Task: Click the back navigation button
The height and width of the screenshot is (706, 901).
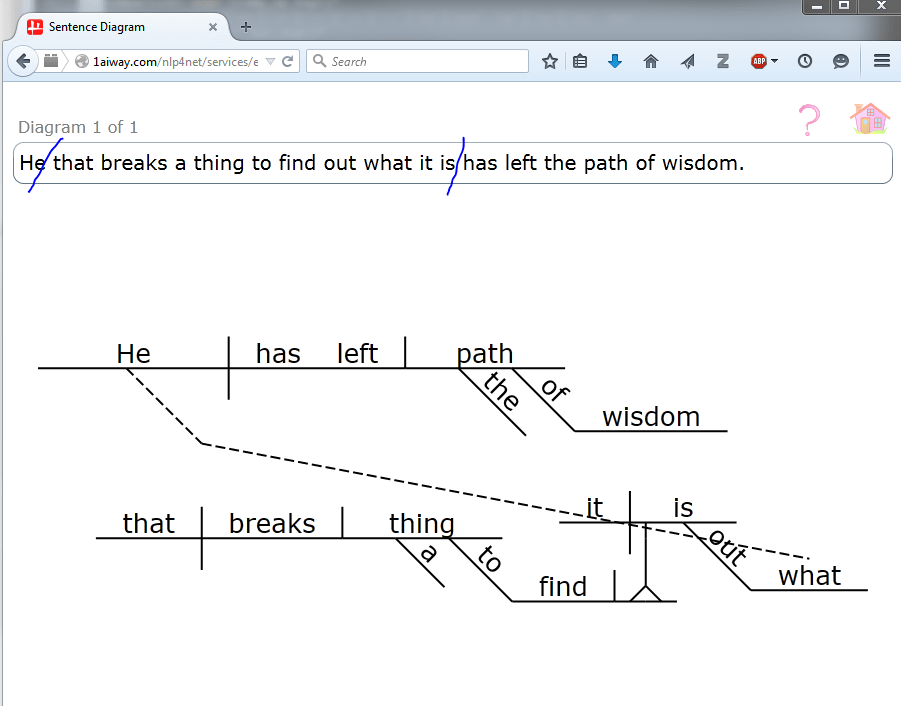Action: click(x=22, y=61)
